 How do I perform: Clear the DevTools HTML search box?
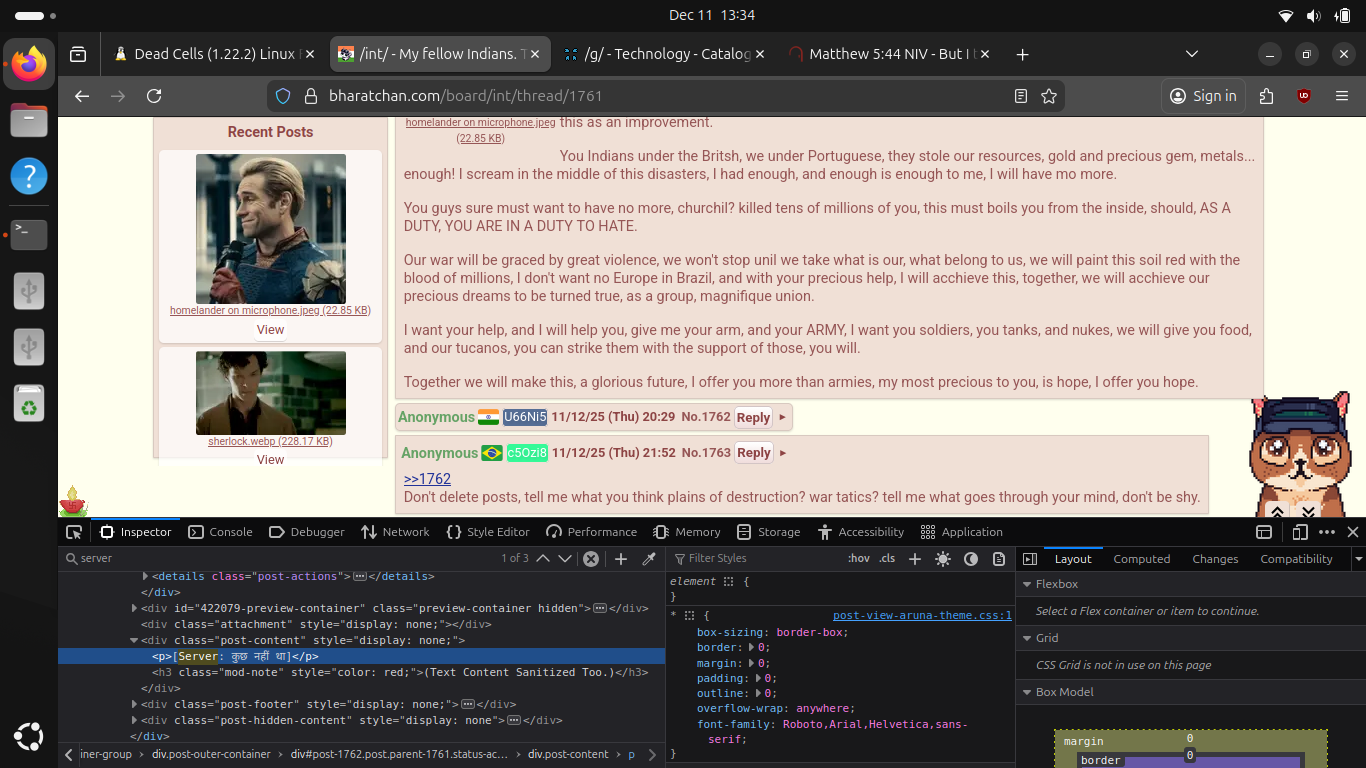click(591, 559)
